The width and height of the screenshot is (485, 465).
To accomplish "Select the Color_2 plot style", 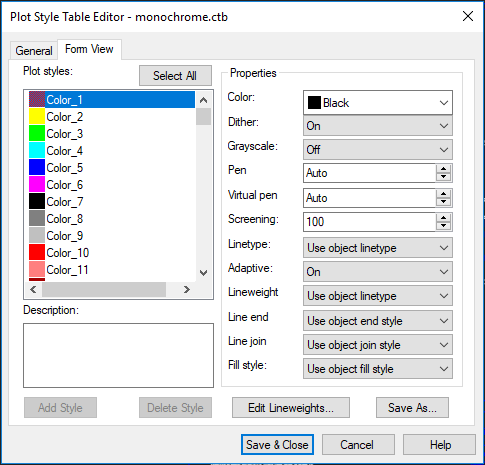I will point(112,117).
